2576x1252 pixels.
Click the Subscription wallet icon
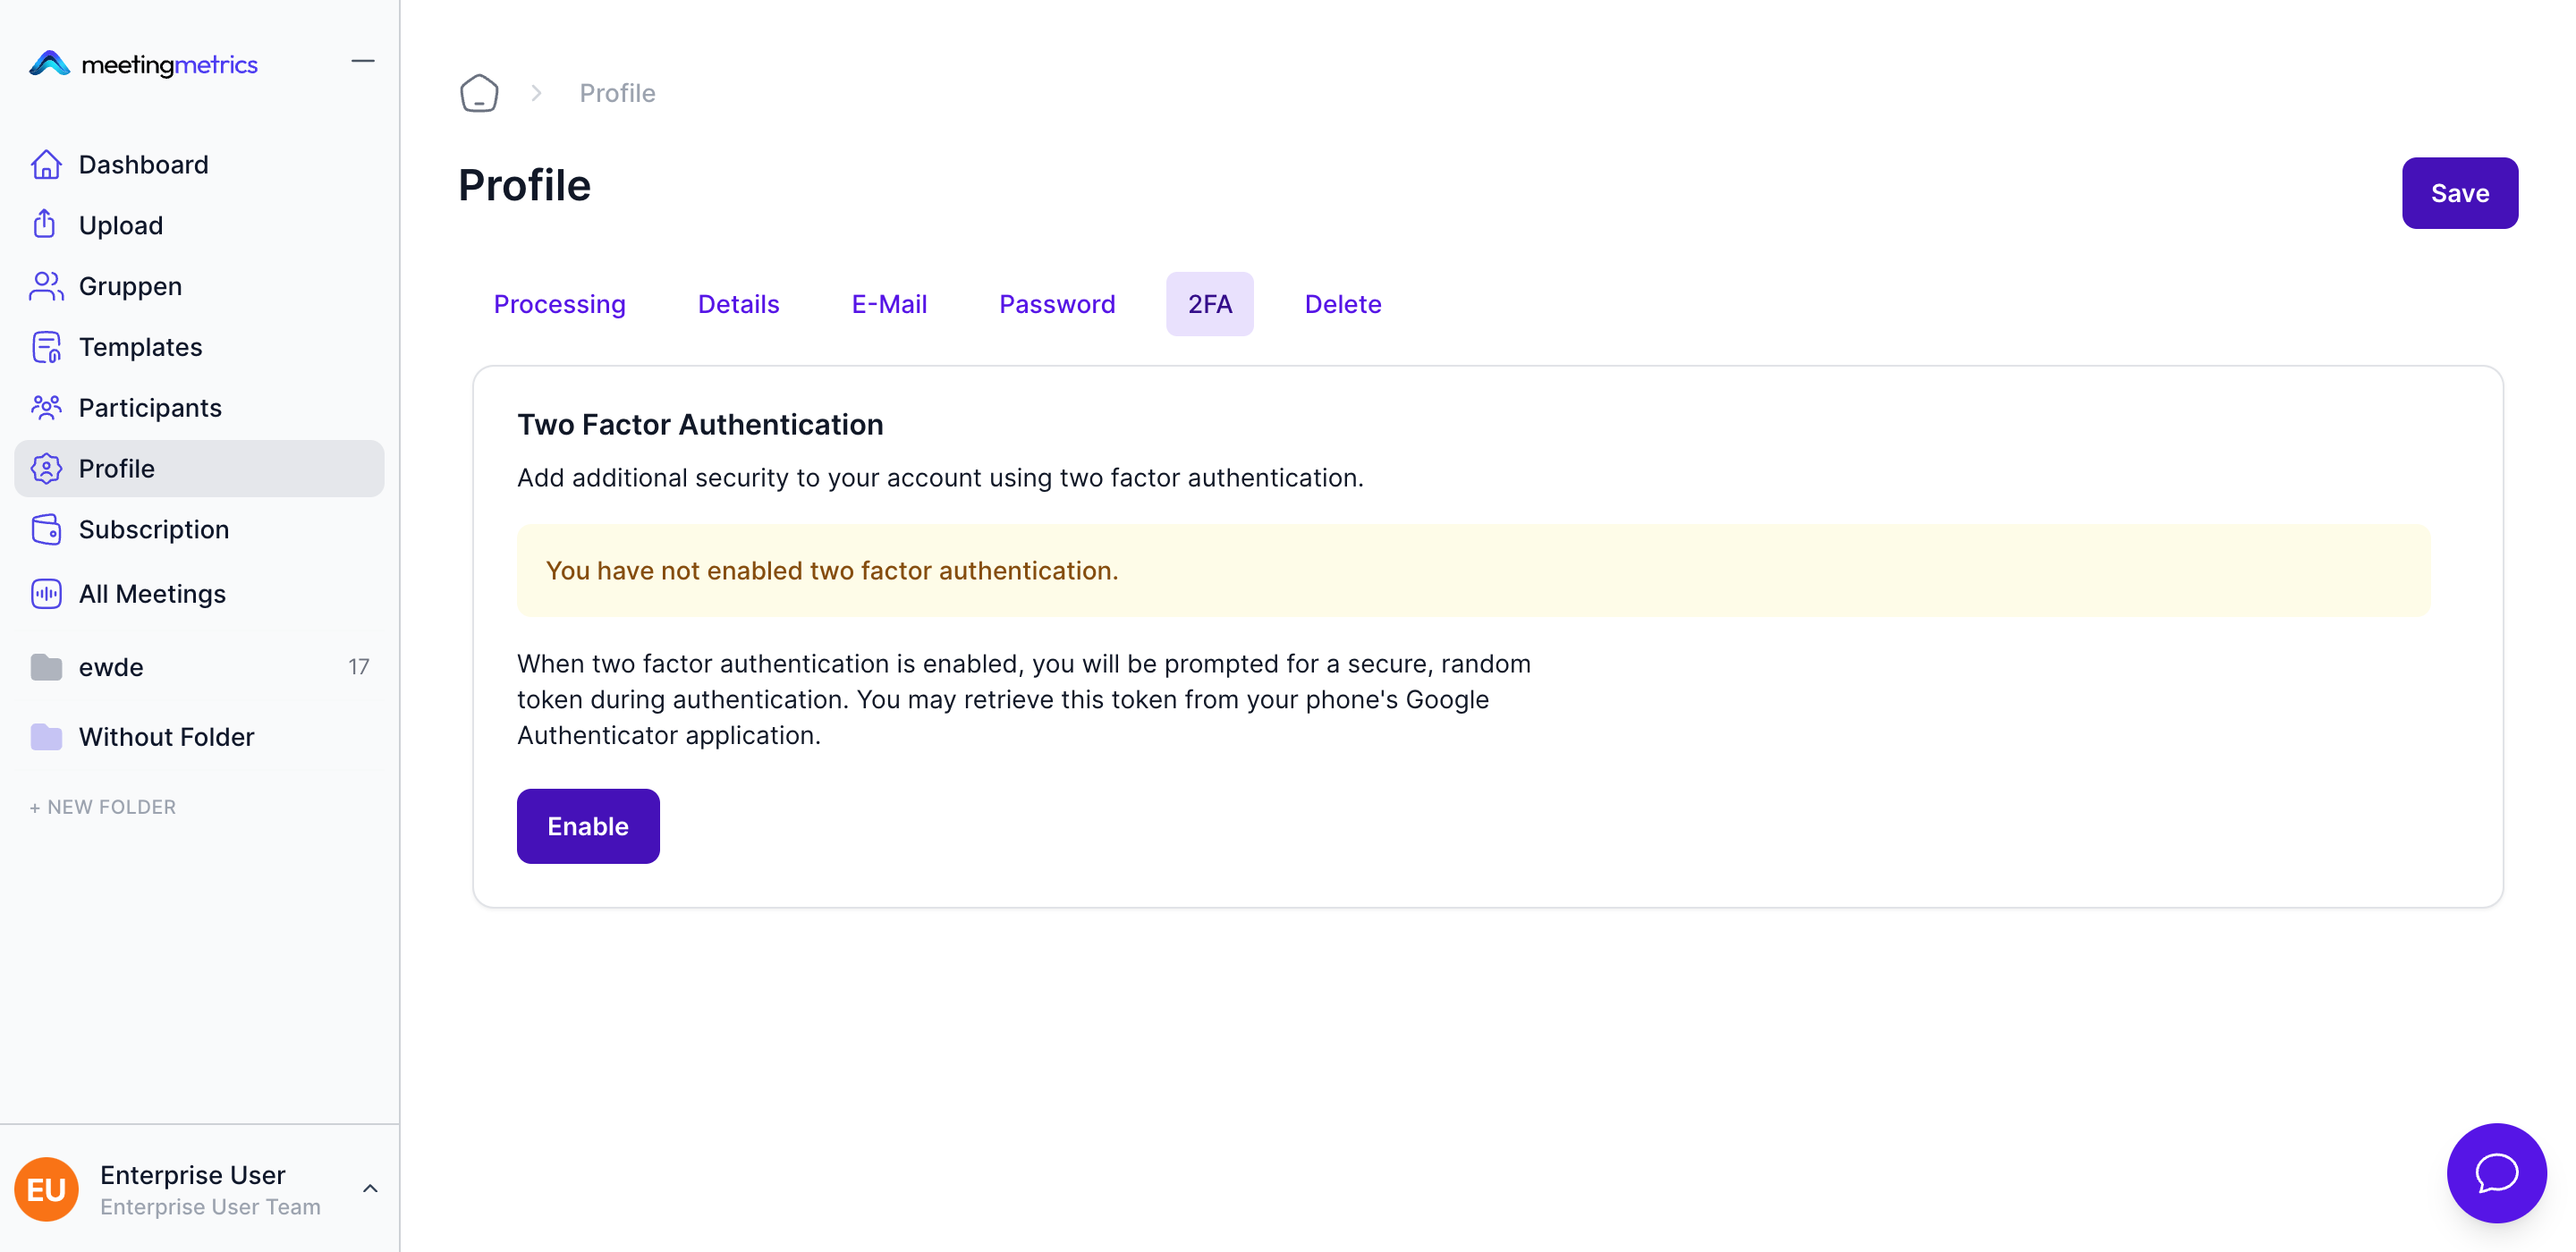pos(46,529)
